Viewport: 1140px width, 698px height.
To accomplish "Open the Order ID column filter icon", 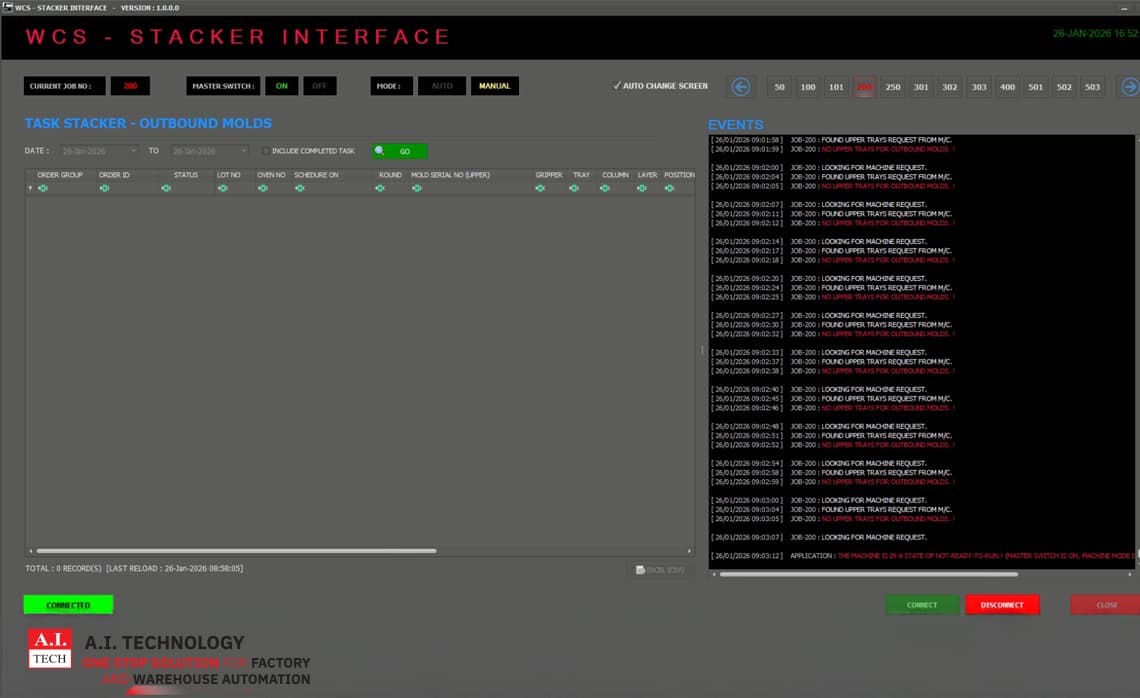I will [x=105, y=188].
